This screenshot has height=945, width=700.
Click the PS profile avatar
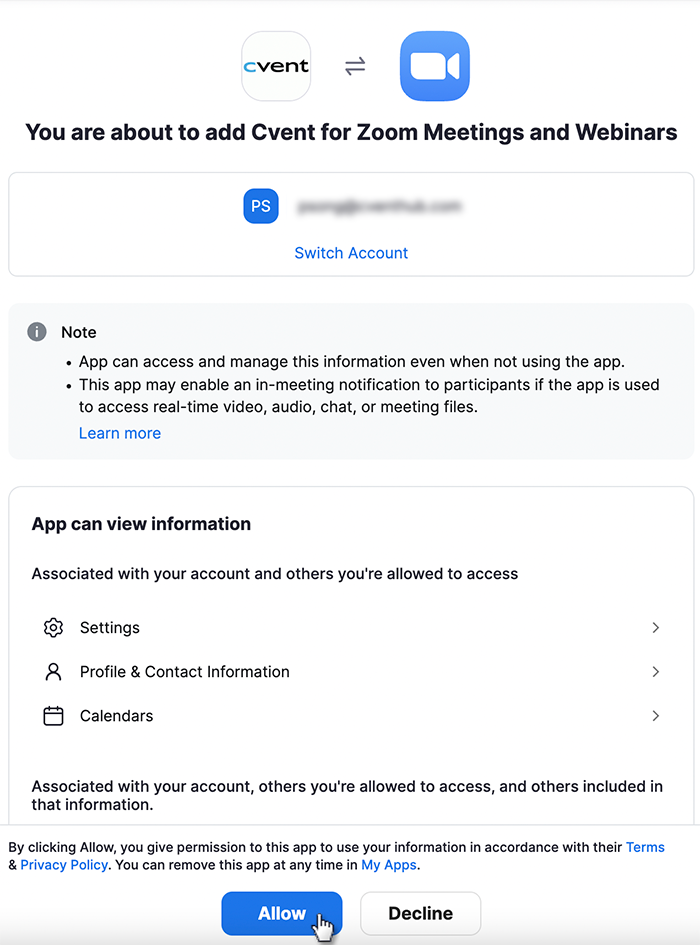click(x=261, y=206)
